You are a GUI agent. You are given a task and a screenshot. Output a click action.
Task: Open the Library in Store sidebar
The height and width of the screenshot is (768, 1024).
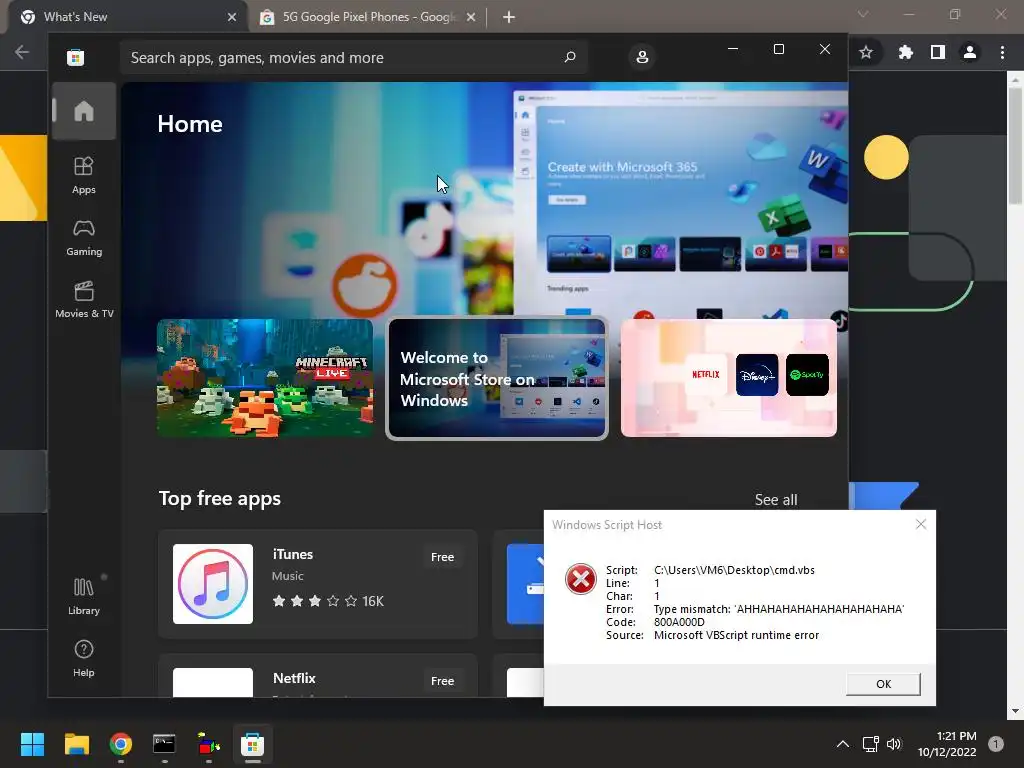84,596
